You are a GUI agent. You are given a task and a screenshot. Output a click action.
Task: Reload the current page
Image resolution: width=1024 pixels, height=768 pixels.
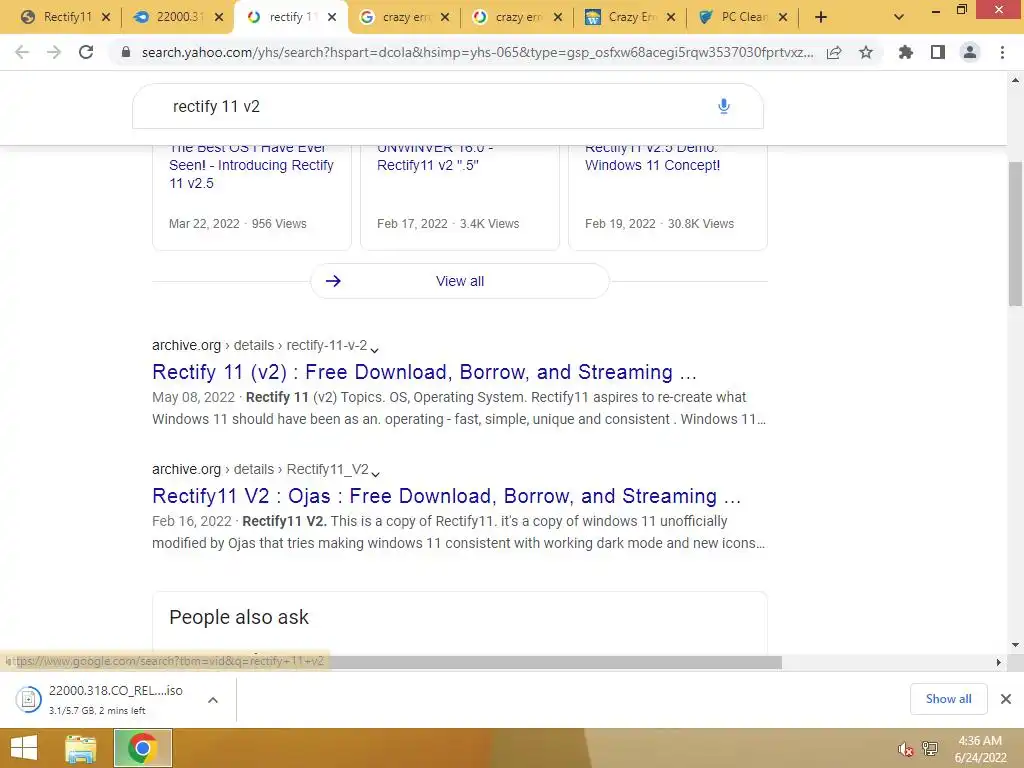86,52
